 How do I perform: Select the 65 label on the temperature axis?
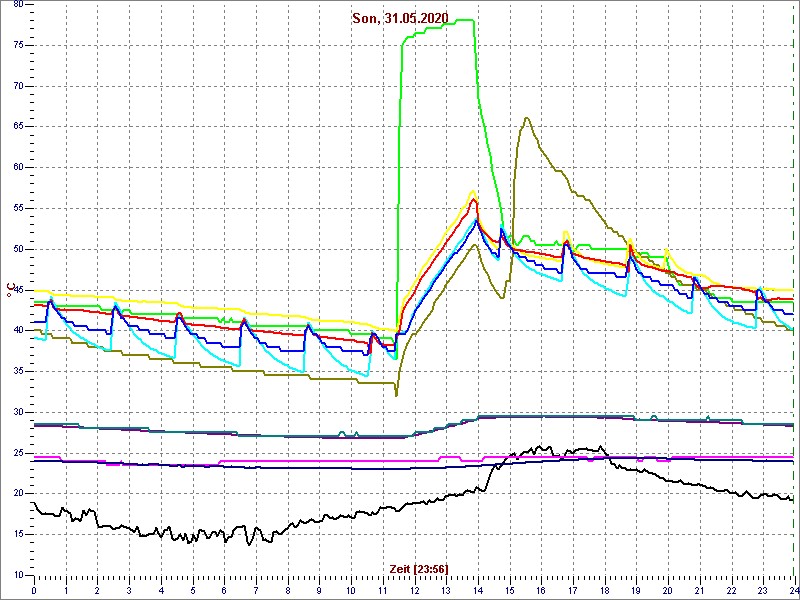18,127
